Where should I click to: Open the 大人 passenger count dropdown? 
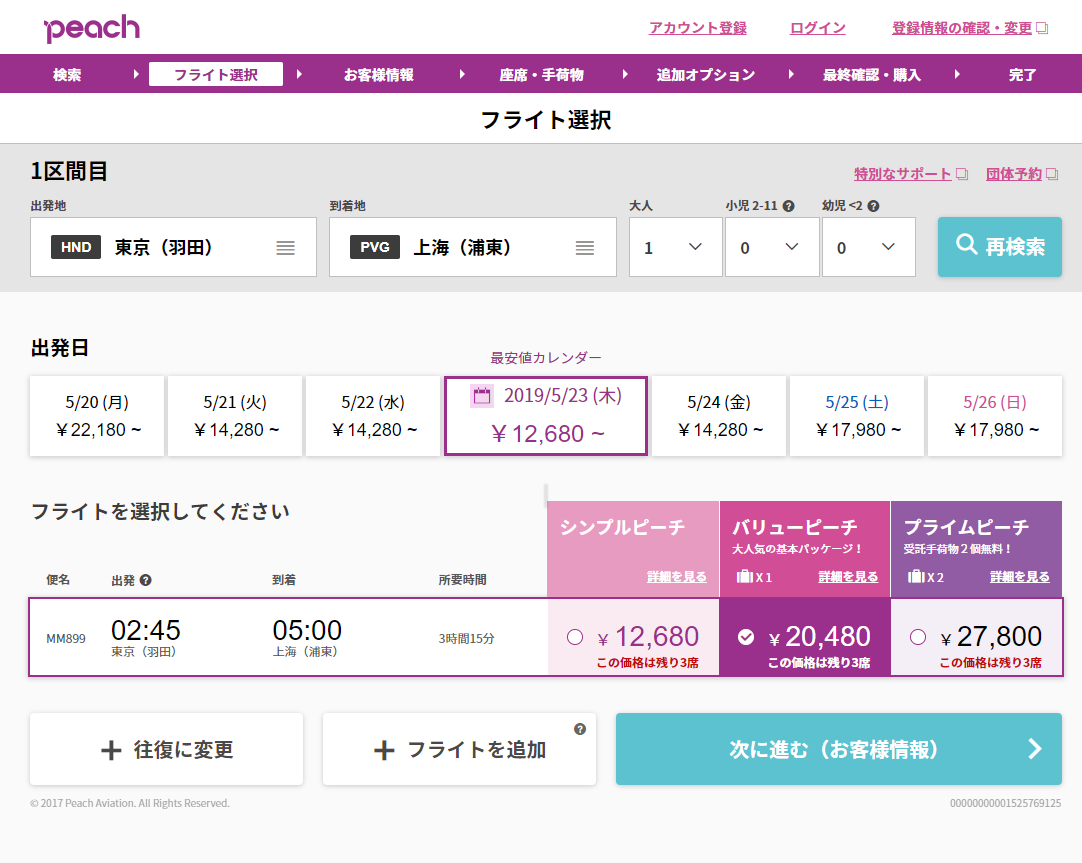point(676,247)
